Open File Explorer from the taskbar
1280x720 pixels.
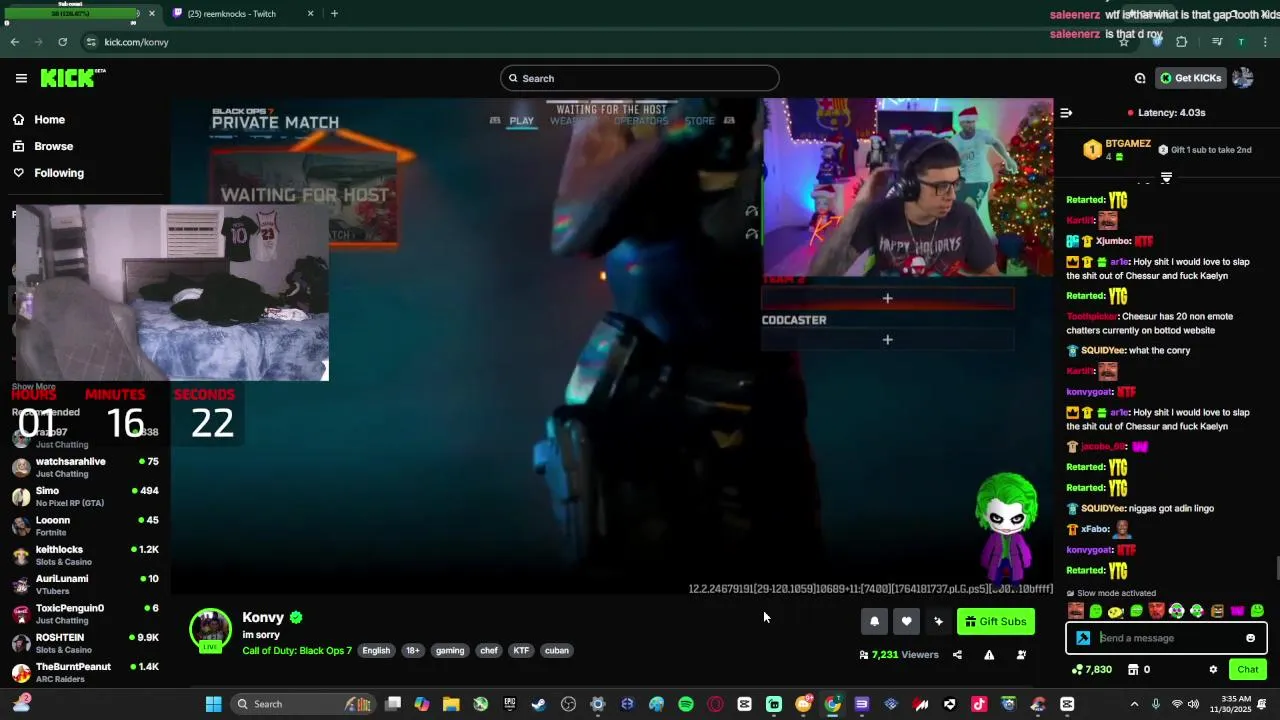pos(451,704)
